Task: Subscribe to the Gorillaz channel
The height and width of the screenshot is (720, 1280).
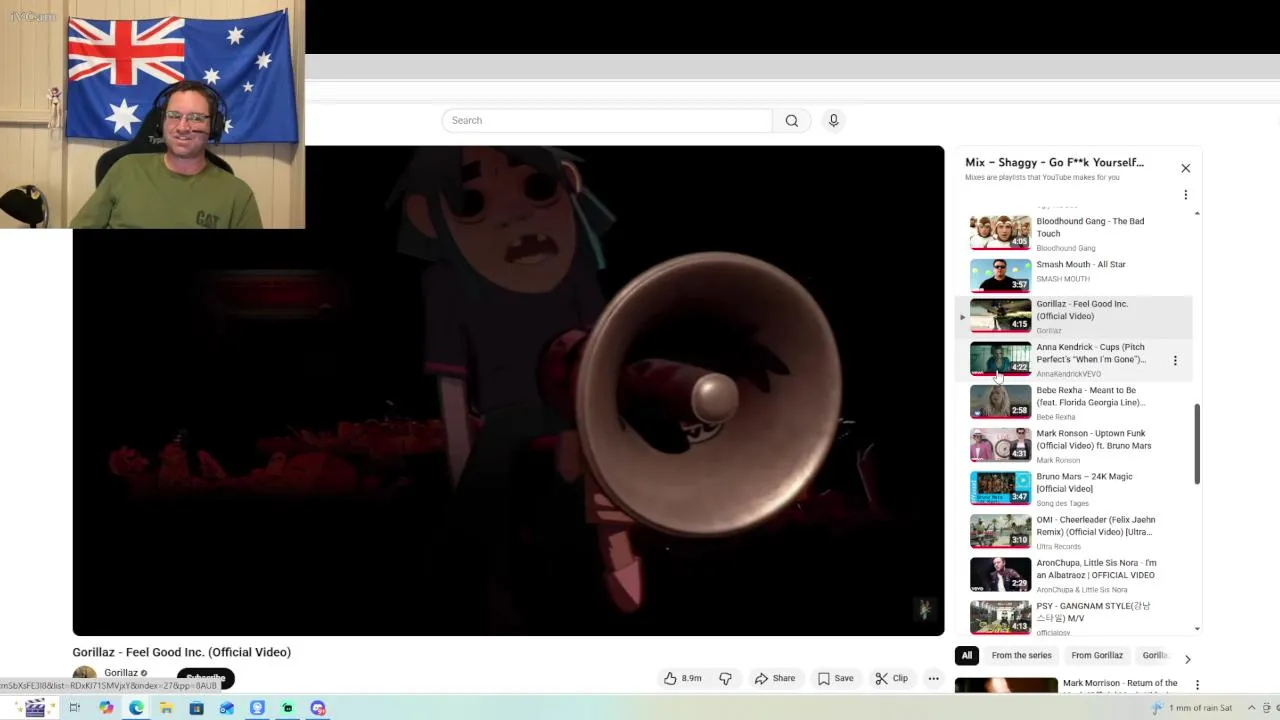Action: pyautogui.click(x=205, y=678)
